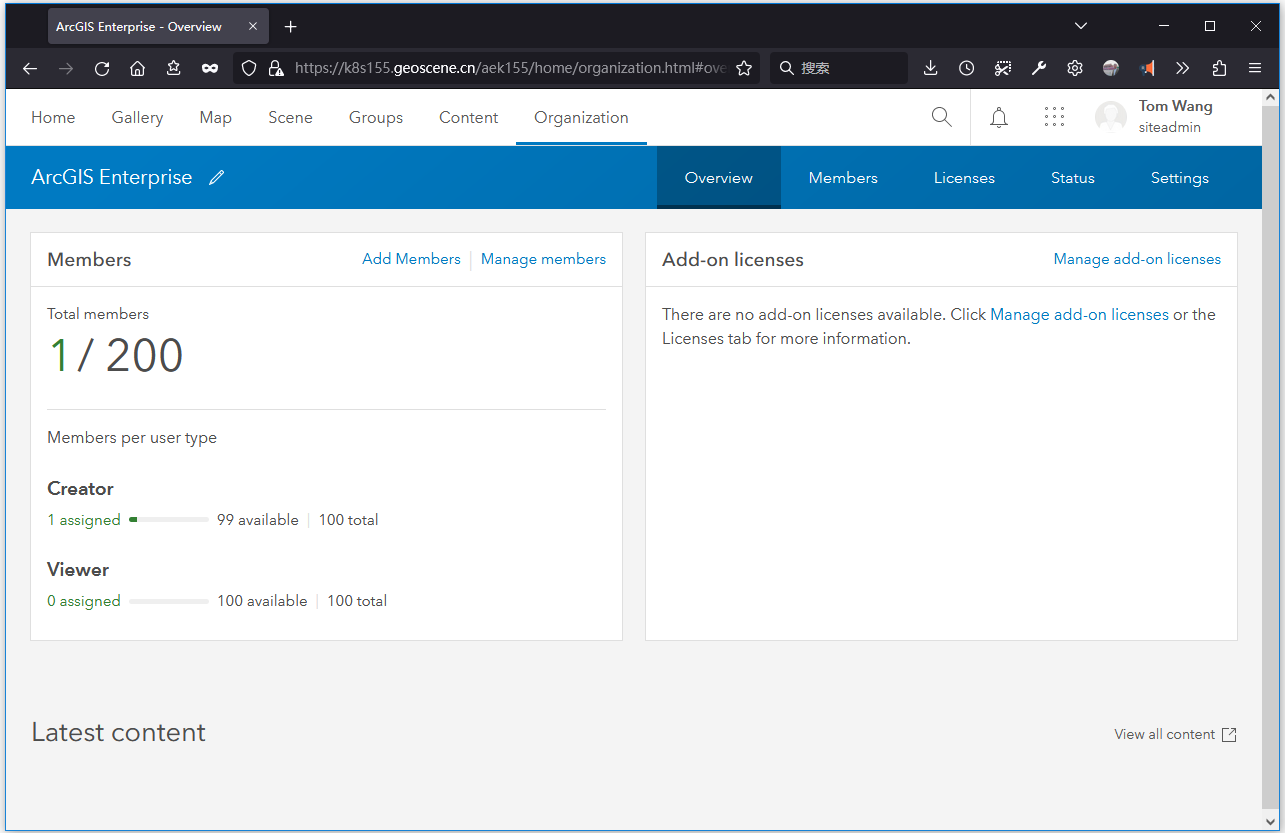Click the Viewer license usage bar
Screen dimensions: 1285x833
coord(169,601)
